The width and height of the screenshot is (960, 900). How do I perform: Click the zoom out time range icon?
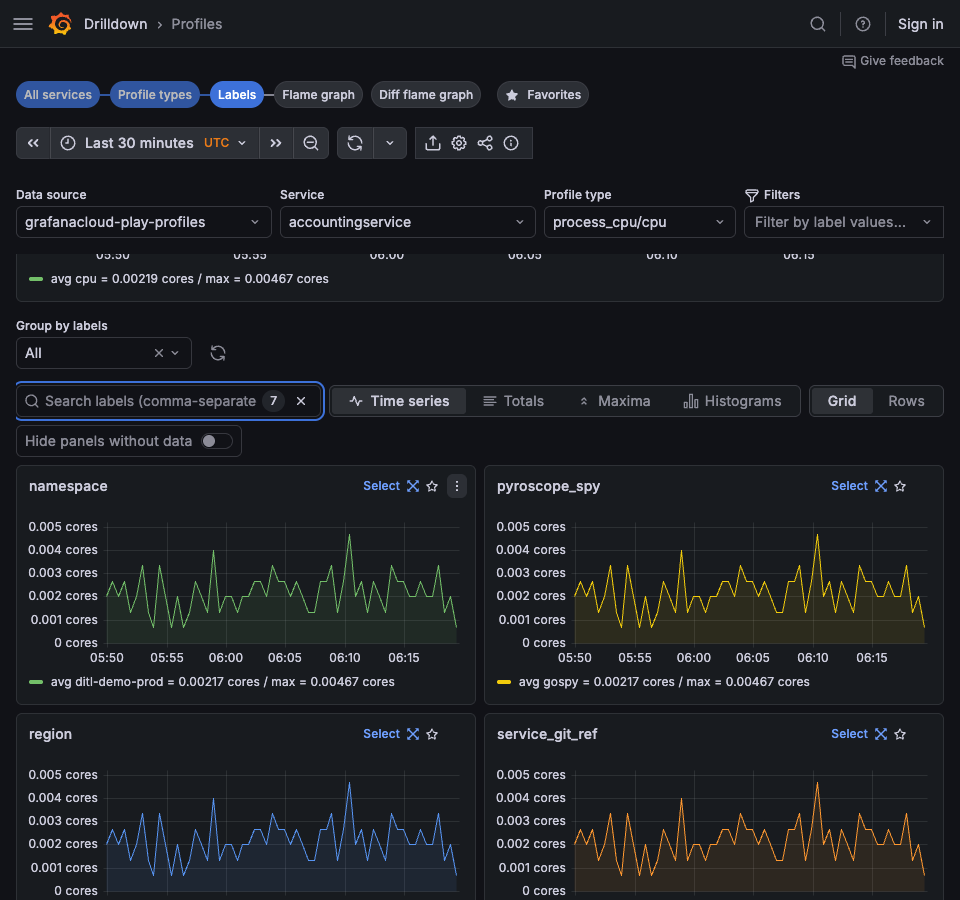click(311, 143)
